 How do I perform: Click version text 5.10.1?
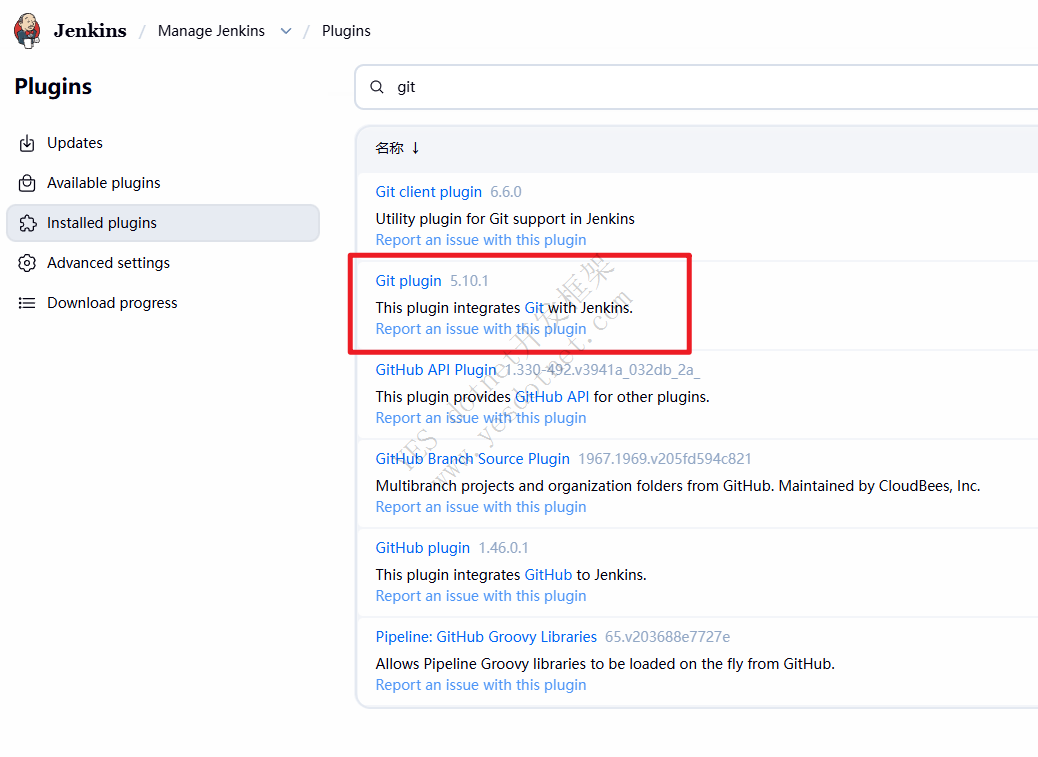point(469,281)
